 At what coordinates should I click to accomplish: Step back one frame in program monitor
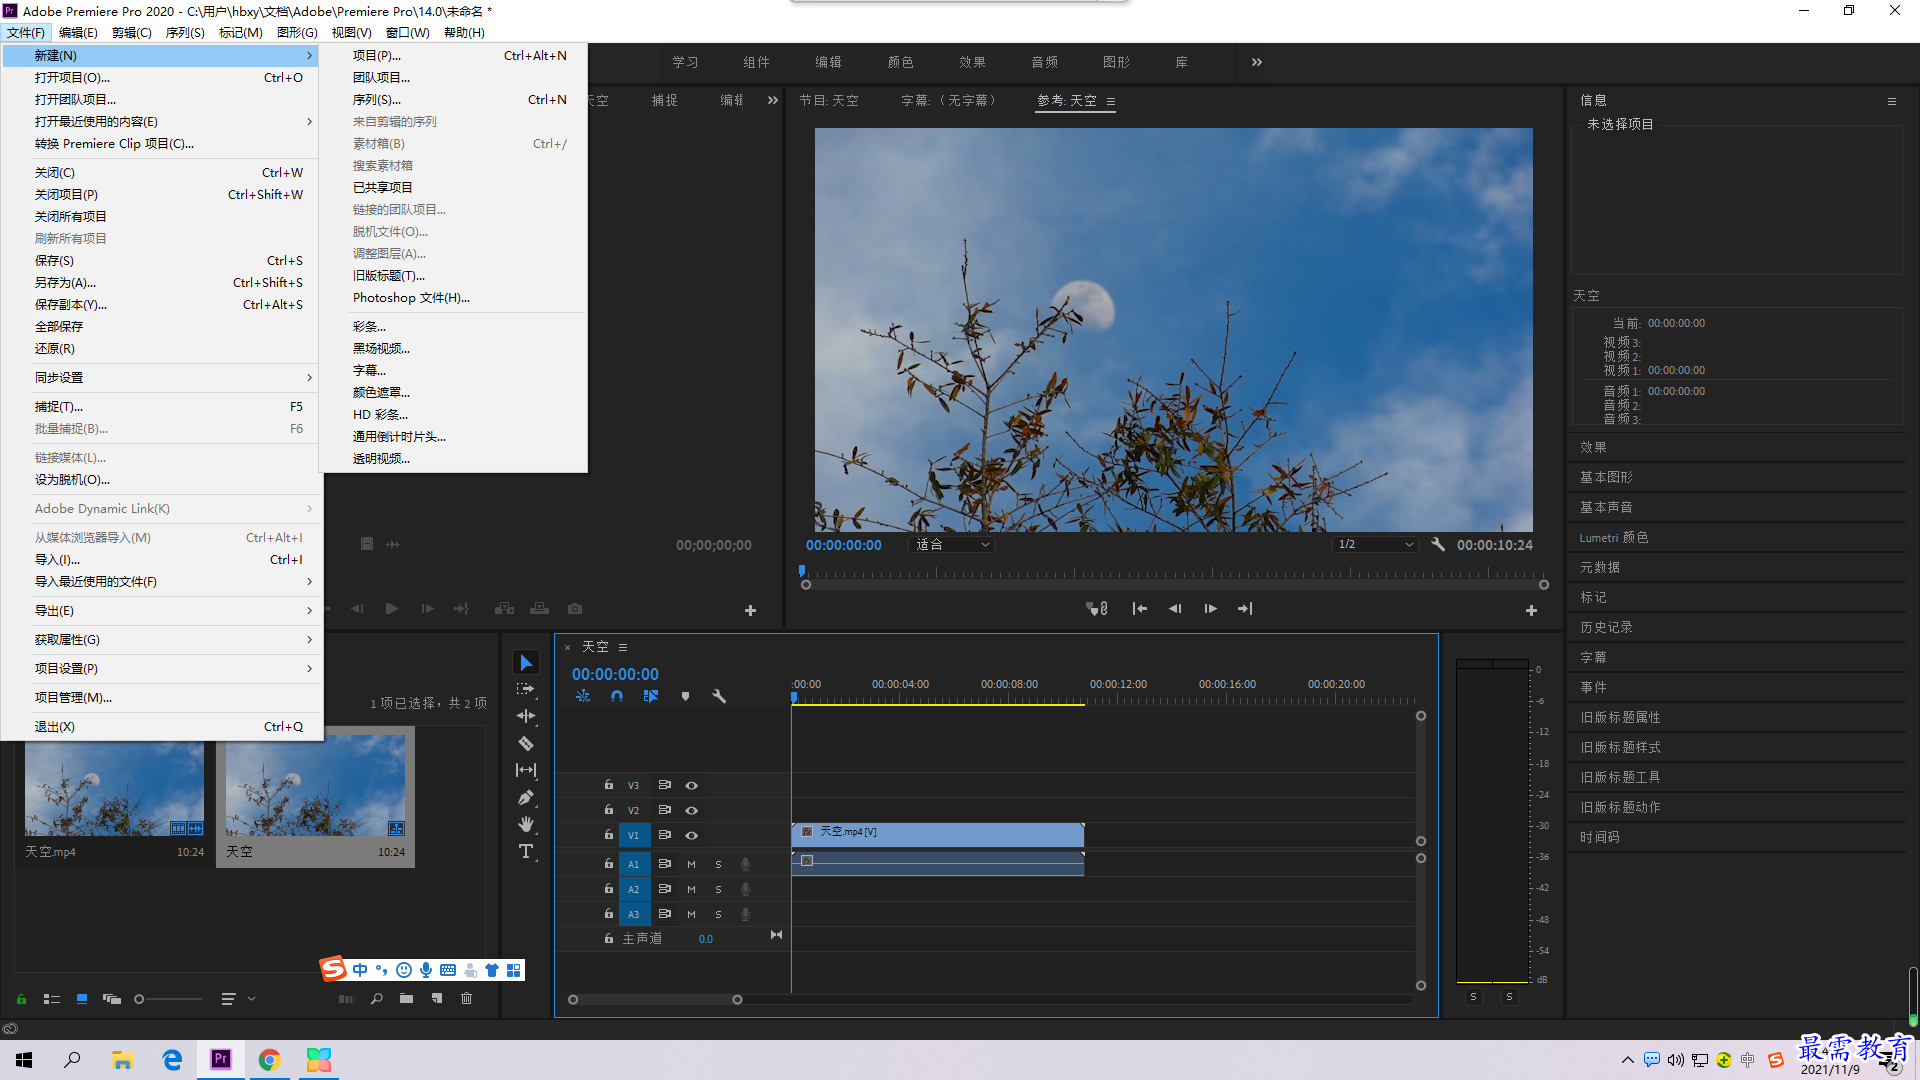pos(1175,608)
